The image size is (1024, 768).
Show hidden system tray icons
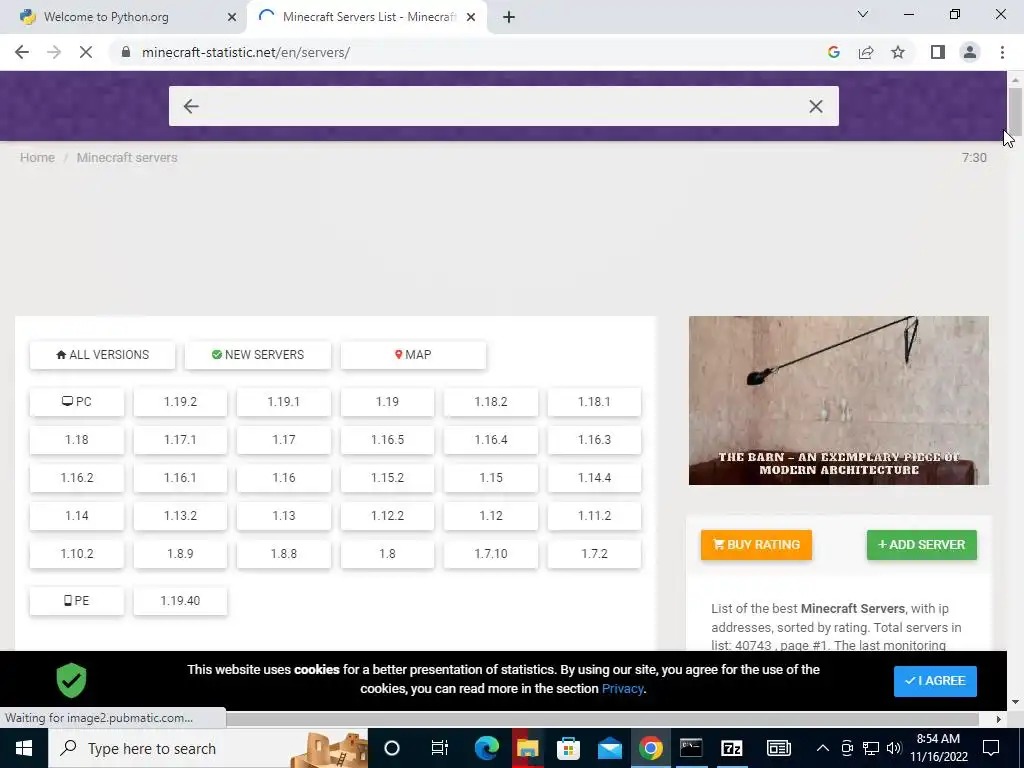[x=823, y=748]
